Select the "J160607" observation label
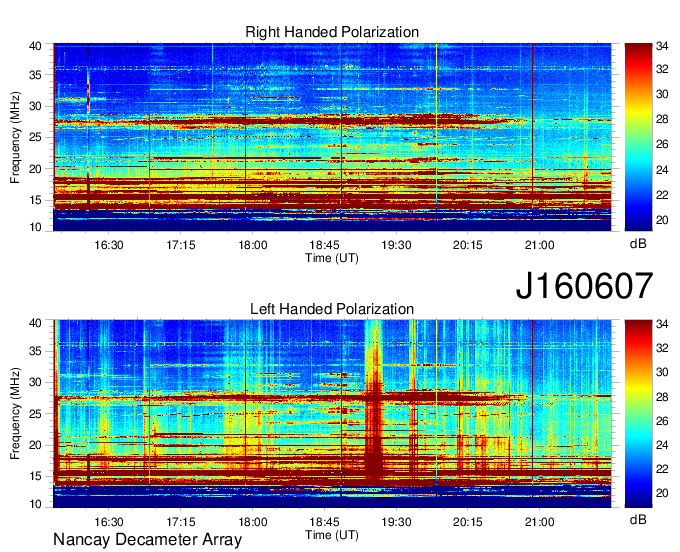Image resolution: width=680 pixels, height=552 pixels. (584, 286)
